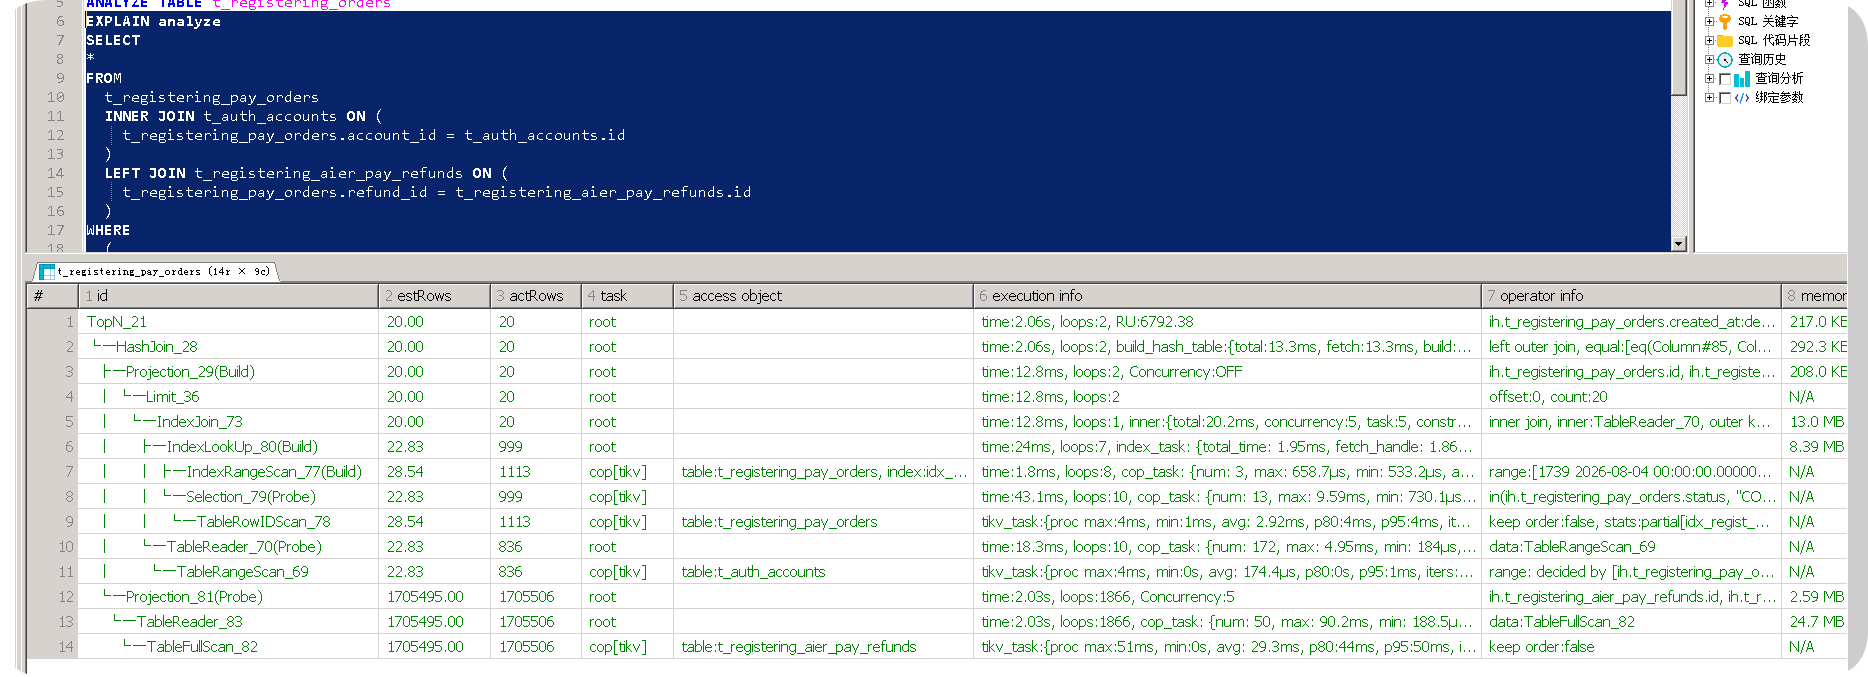Select the 查询分析 tree label
This screenshot has height=677, width=1868.
click(1779, 79)
